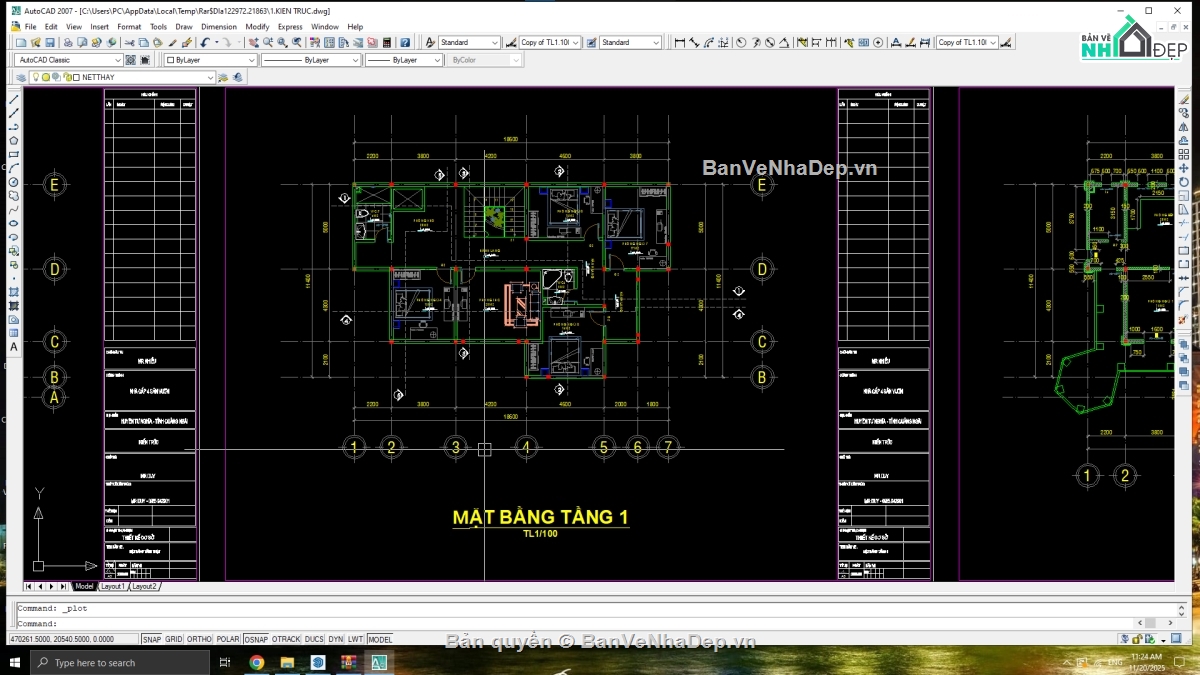Viewport: 1200px width, 675px height.
Task: Click the Help question mark icon
Action: (405, 43)
